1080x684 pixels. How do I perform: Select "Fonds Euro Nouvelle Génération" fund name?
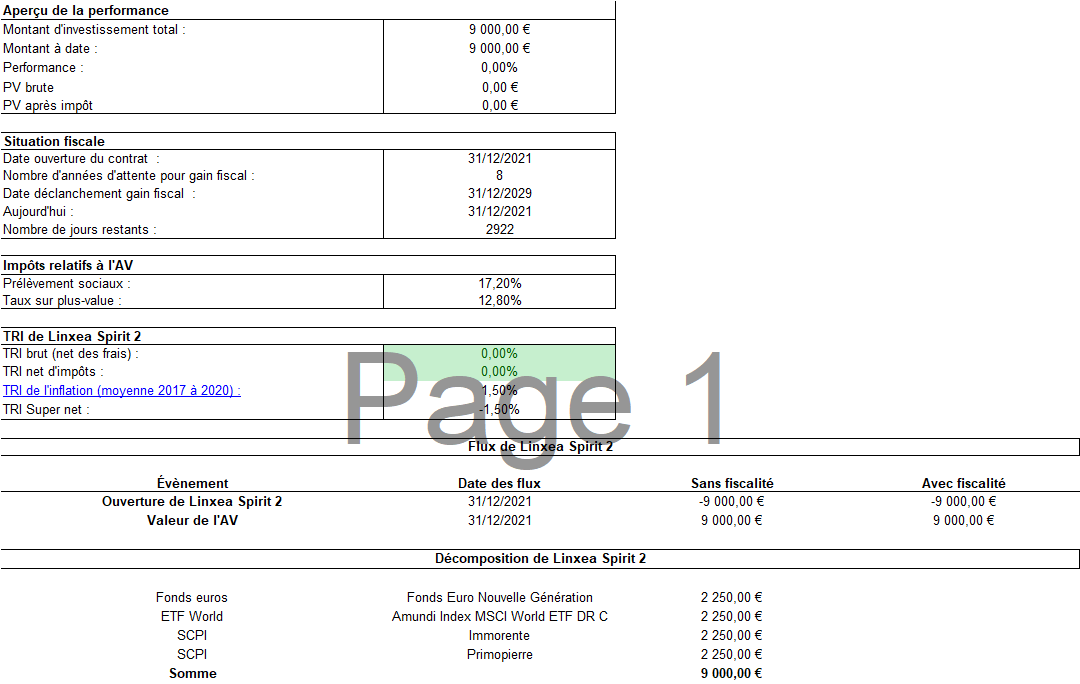coord(499,598)
